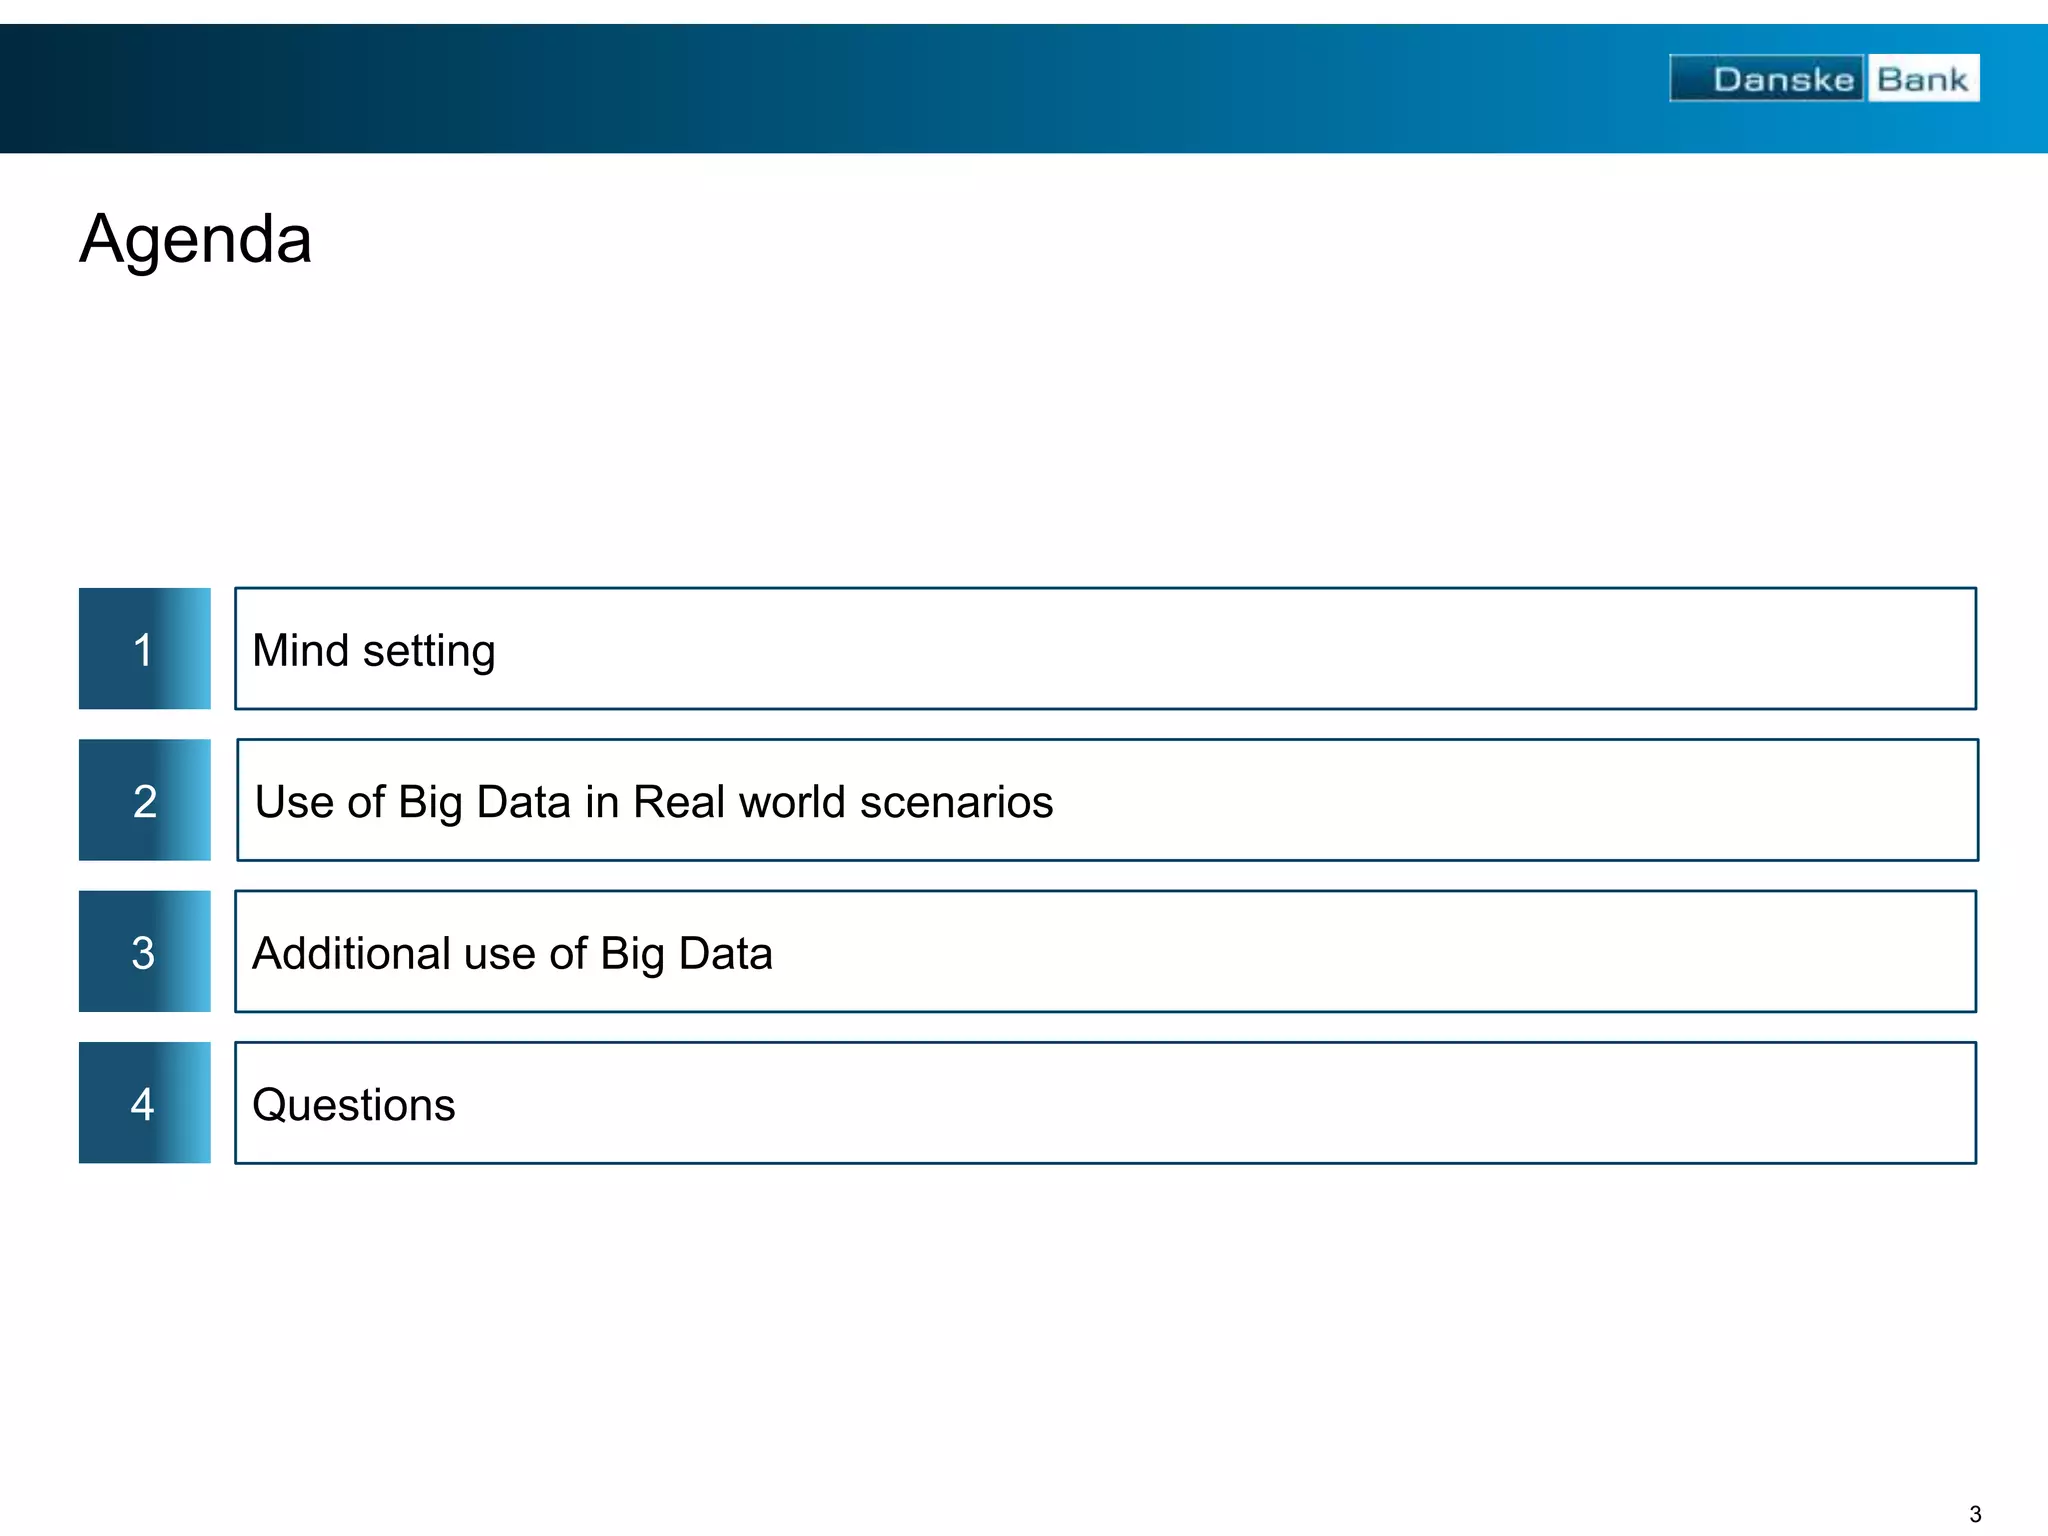This screenshot has width=2048, height=1536.
Task: Select 'Additional use of Big Data' item
Action: coord(1106,952)
